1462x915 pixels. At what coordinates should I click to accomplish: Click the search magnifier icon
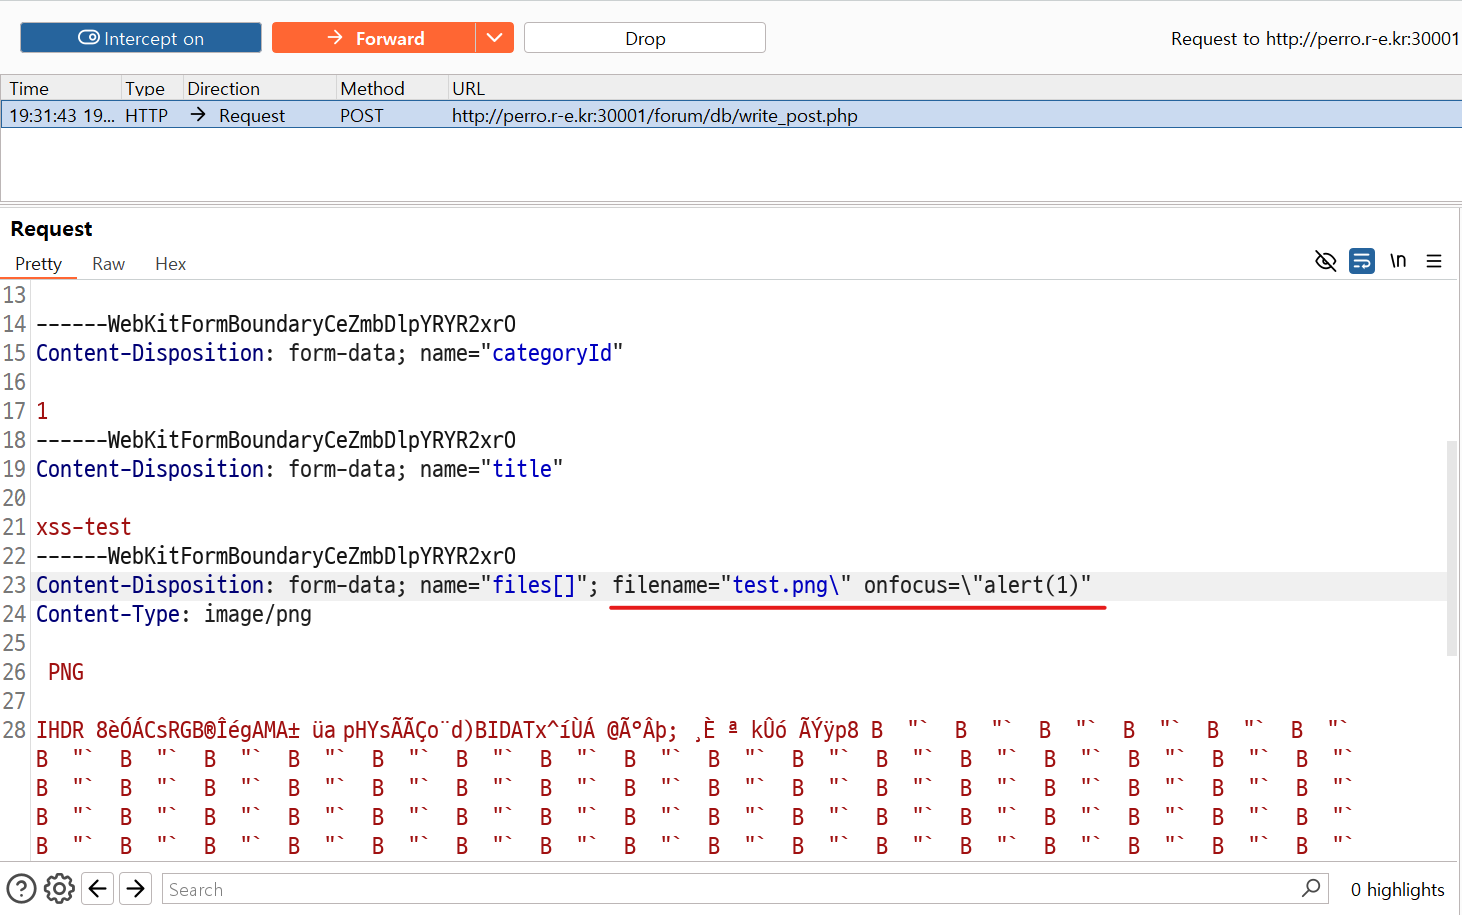1311,888
